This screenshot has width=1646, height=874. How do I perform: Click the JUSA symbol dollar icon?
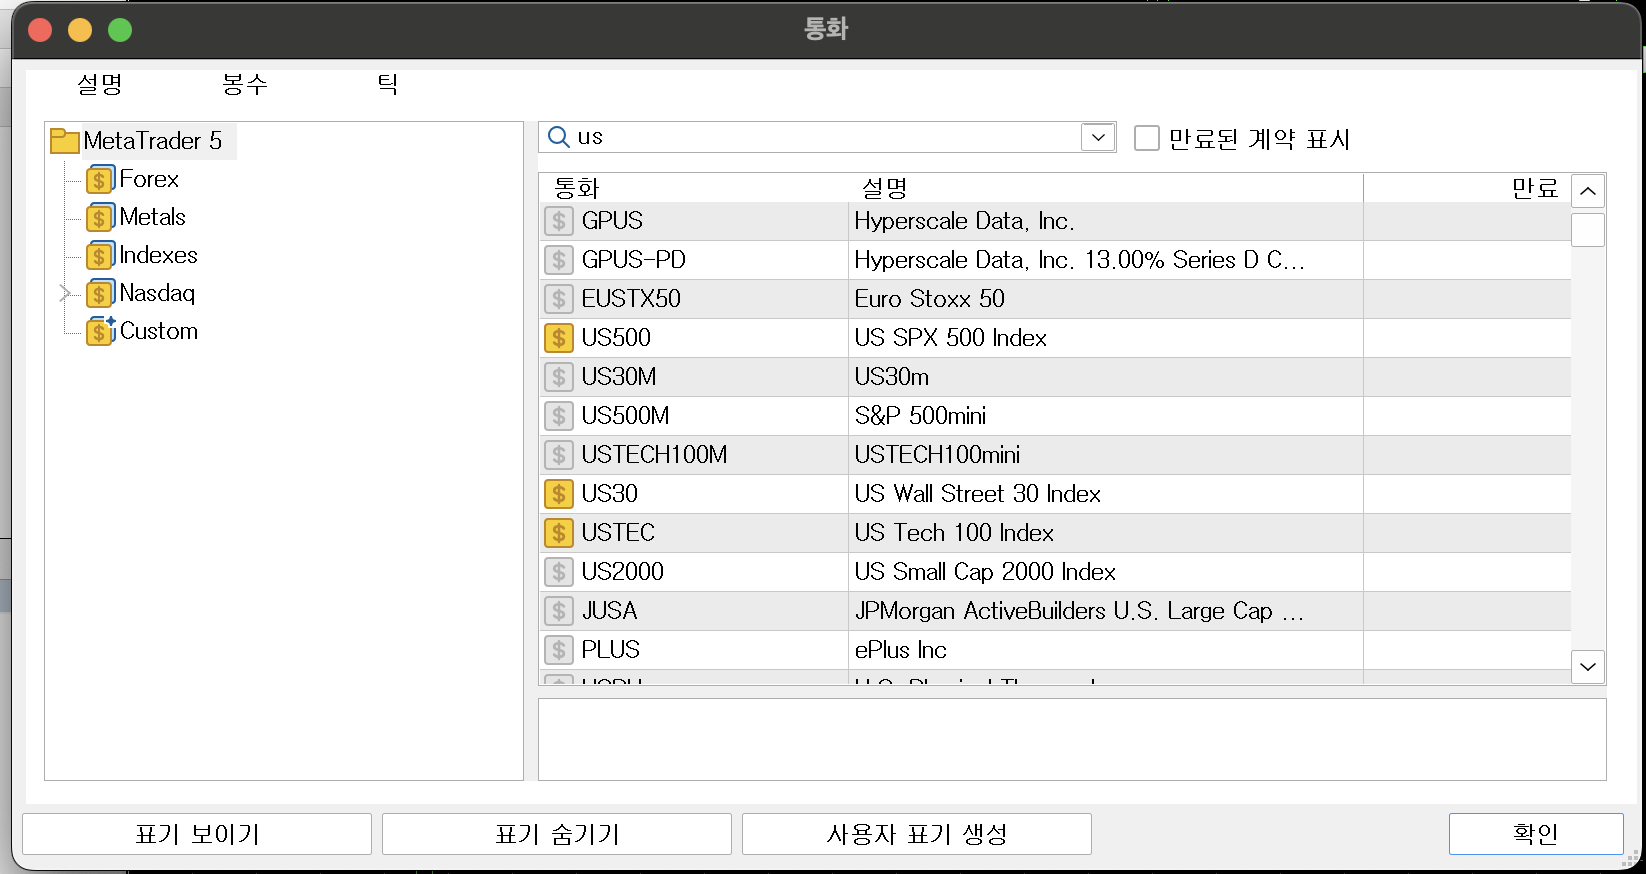(559, 611)
